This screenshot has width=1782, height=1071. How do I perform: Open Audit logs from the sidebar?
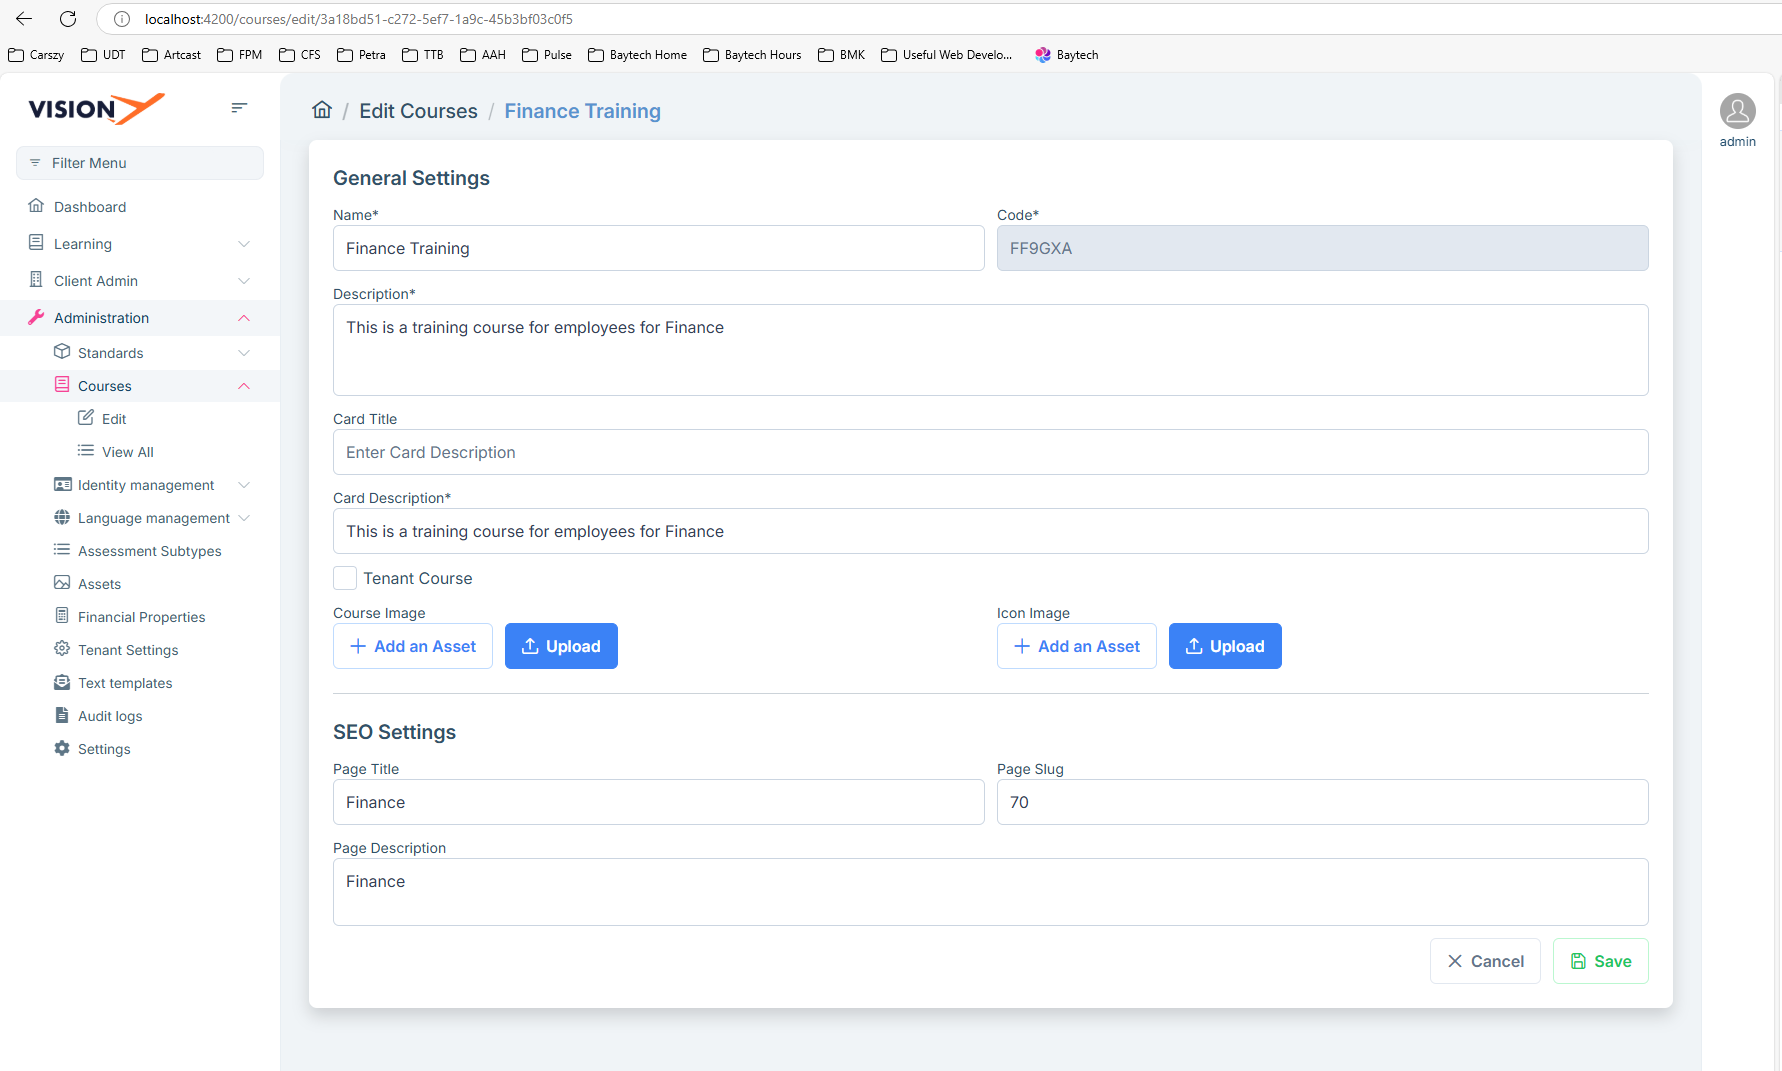[110, 716]
